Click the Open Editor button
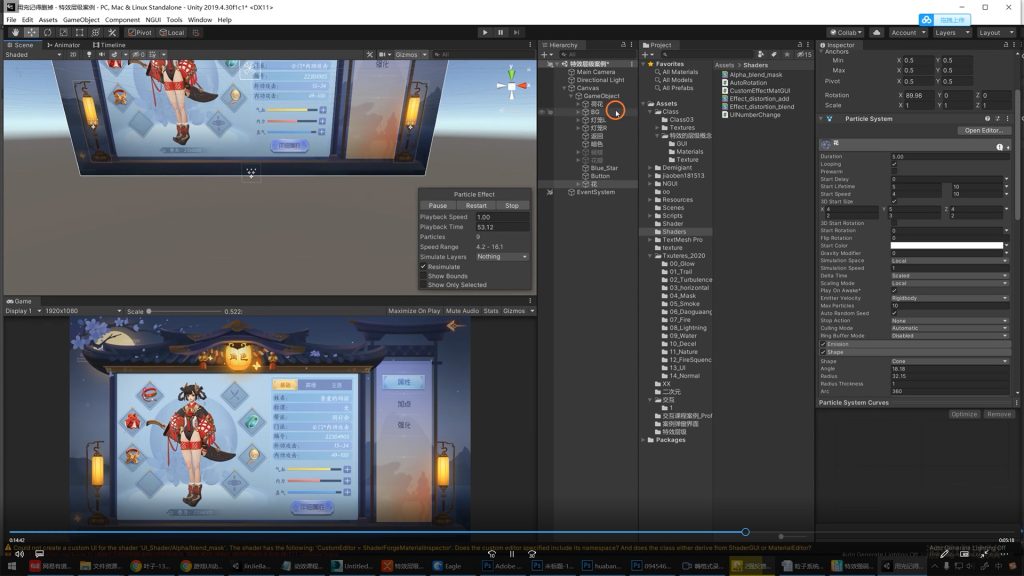1024x576 pixels. pyautogui.click(x=982, y=131)
